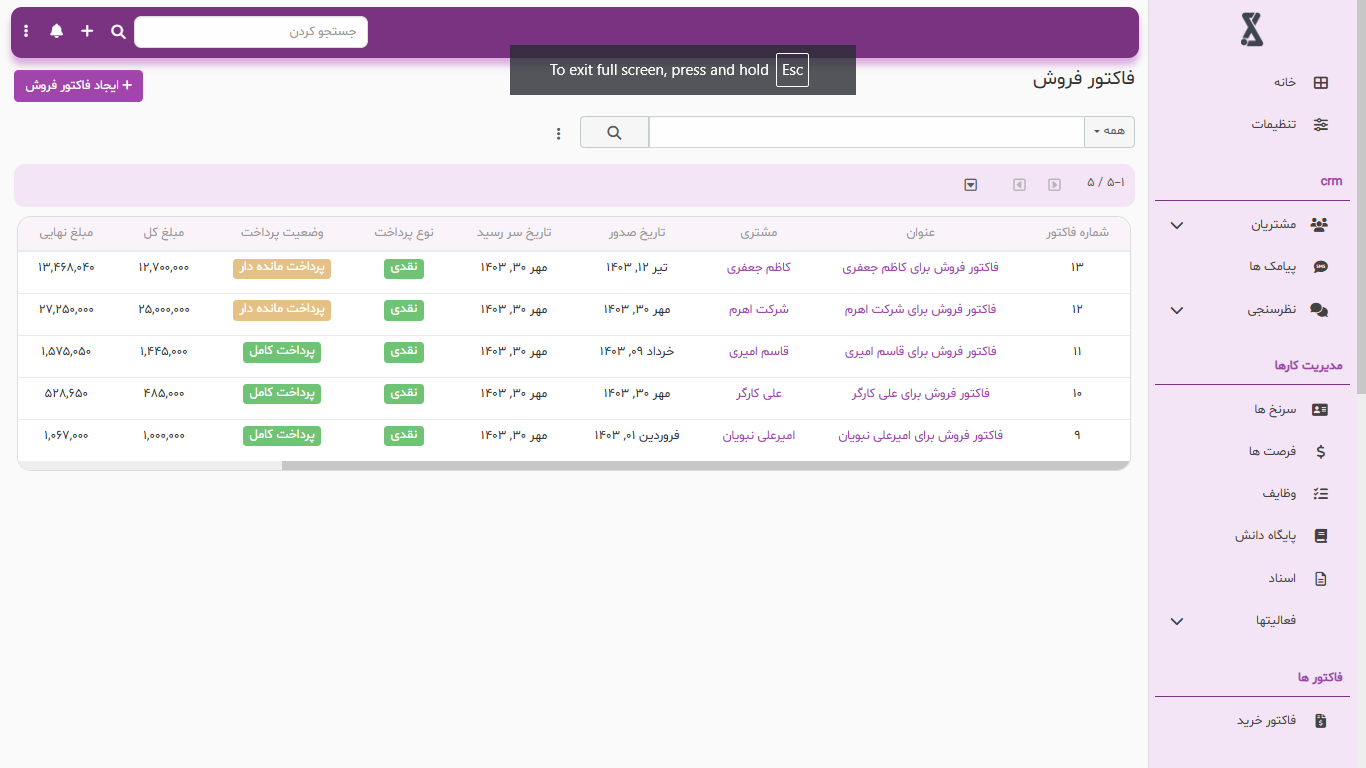
Task: Click the نظرسنجی chat bubbles icon
Action: click(1320, 310)
